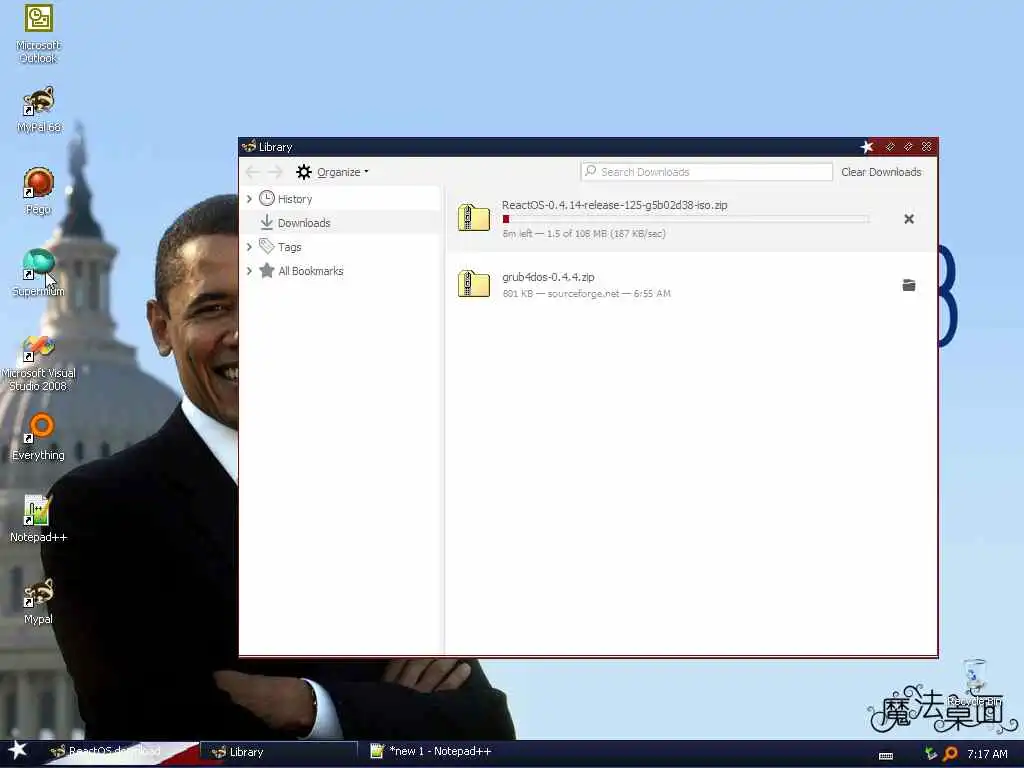Close the Library window

click(927, 147)
